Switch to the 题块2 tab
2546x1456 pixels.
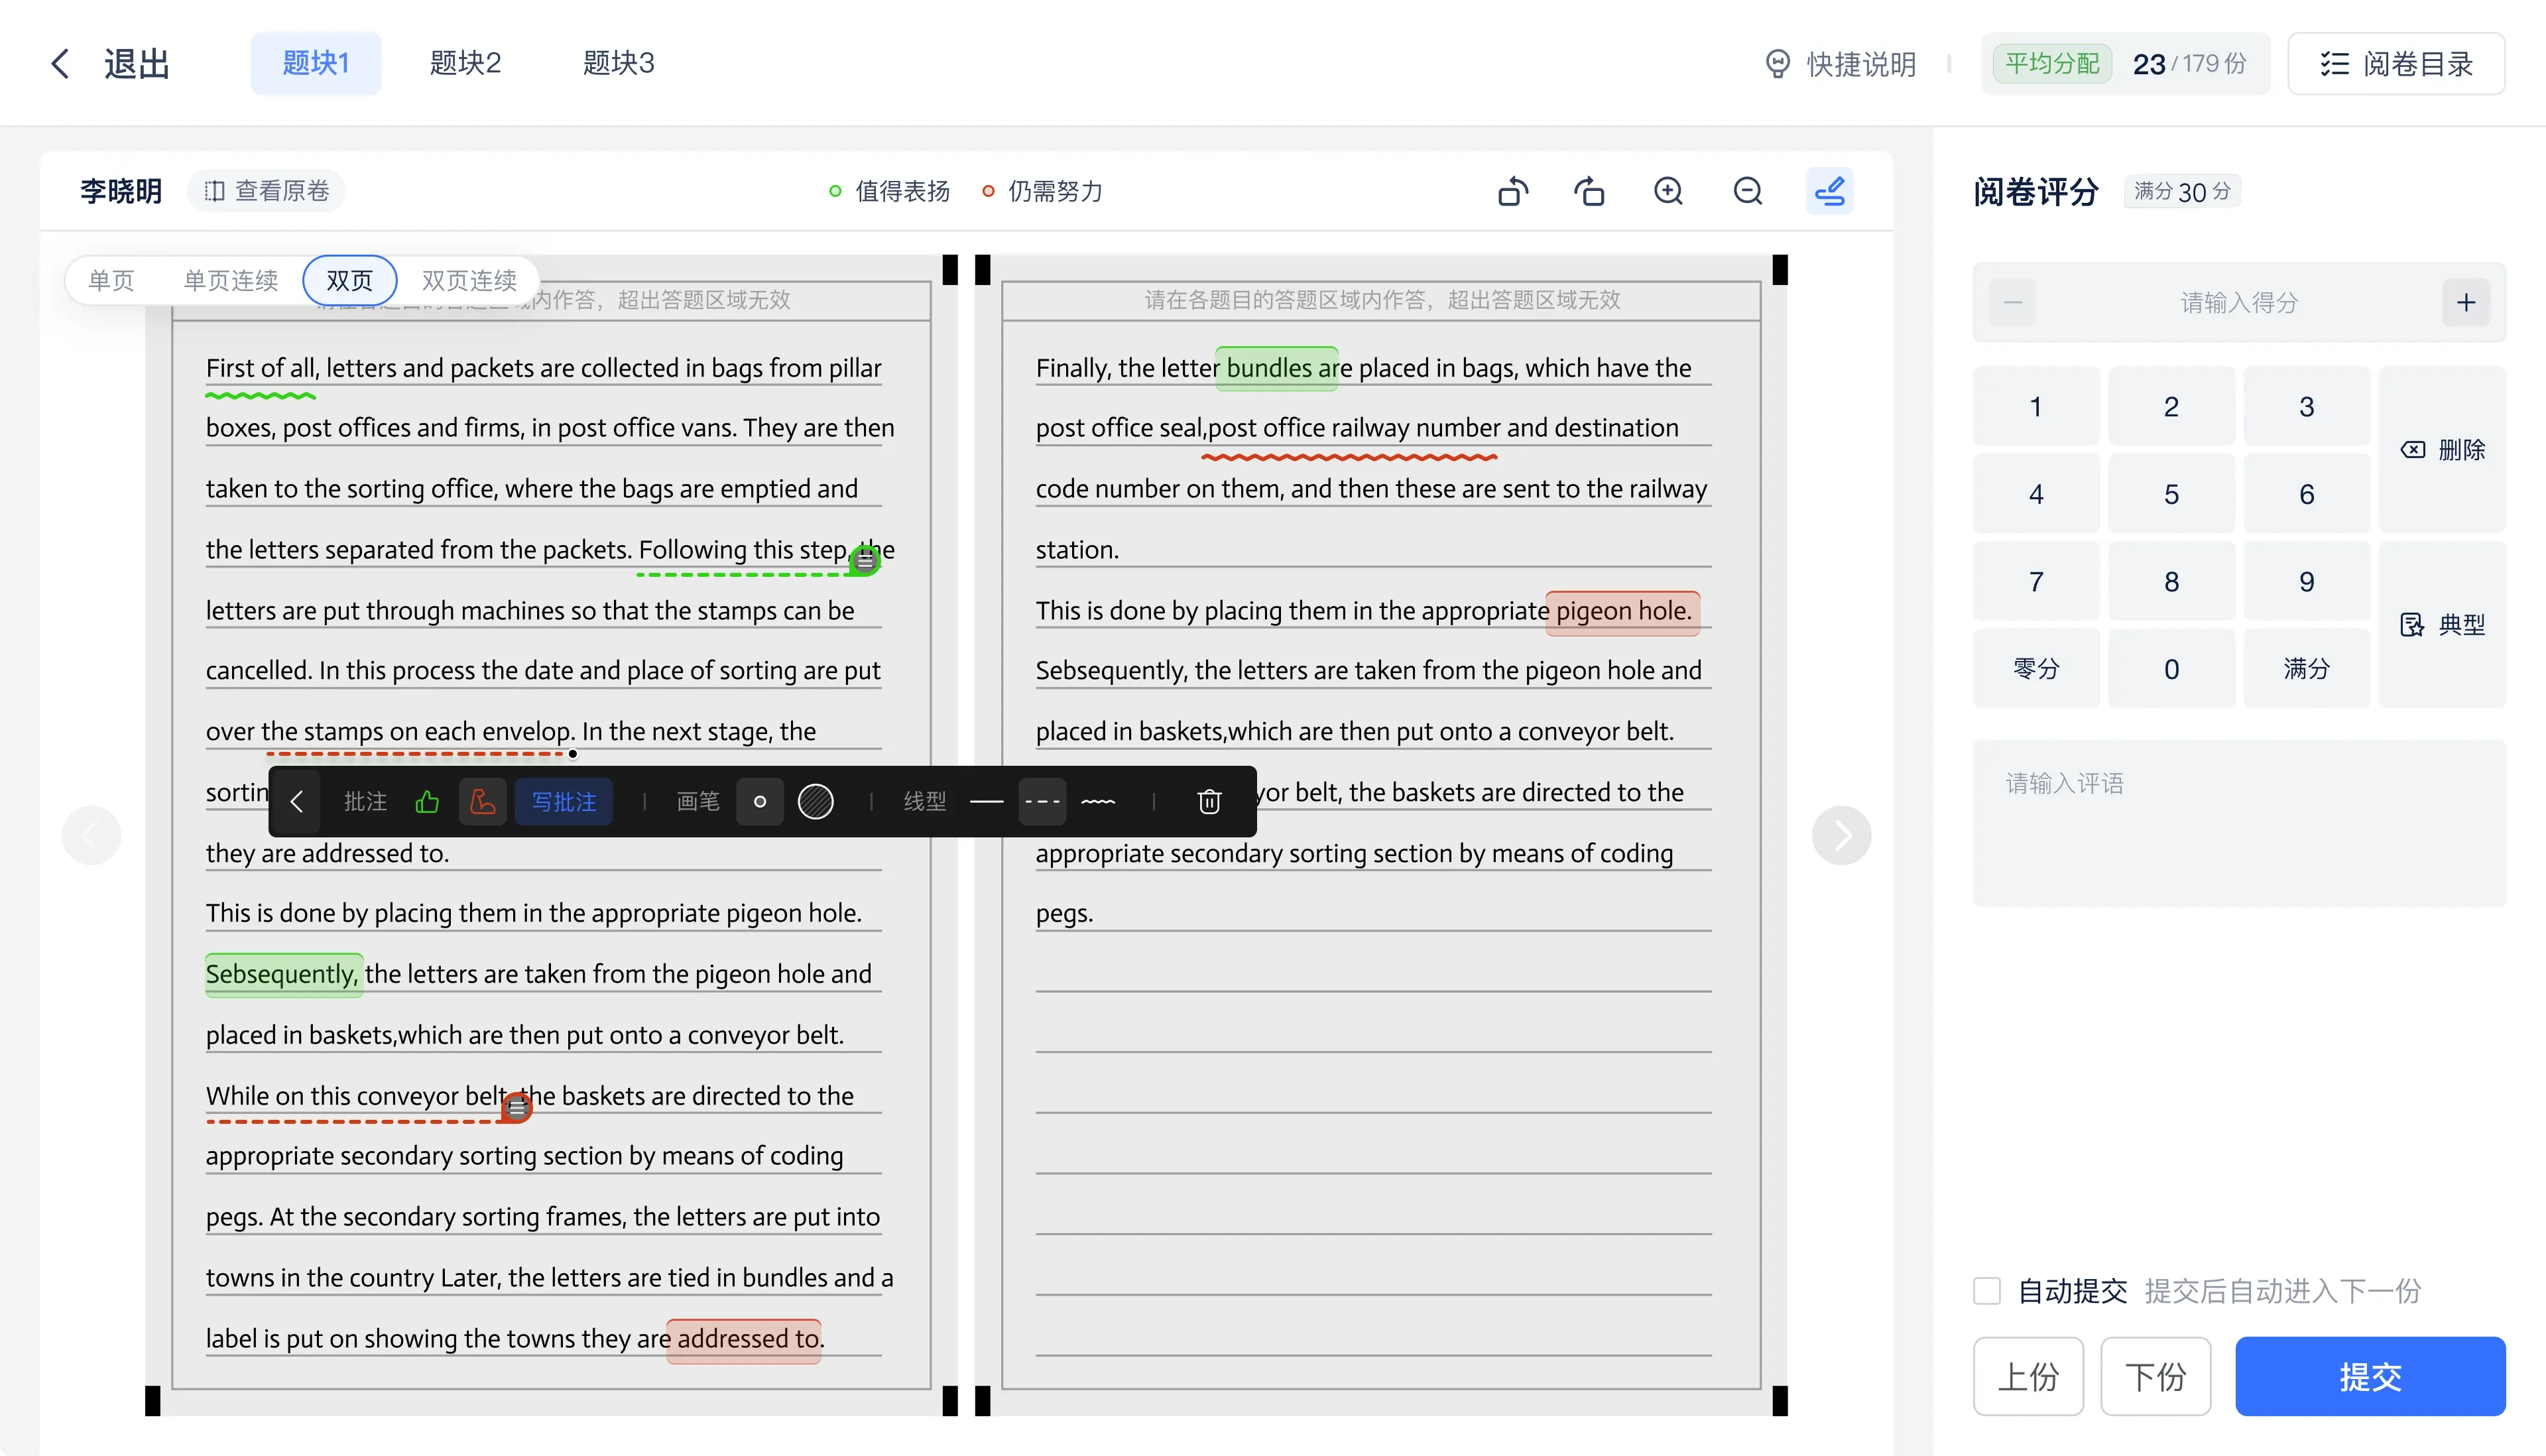465,63
